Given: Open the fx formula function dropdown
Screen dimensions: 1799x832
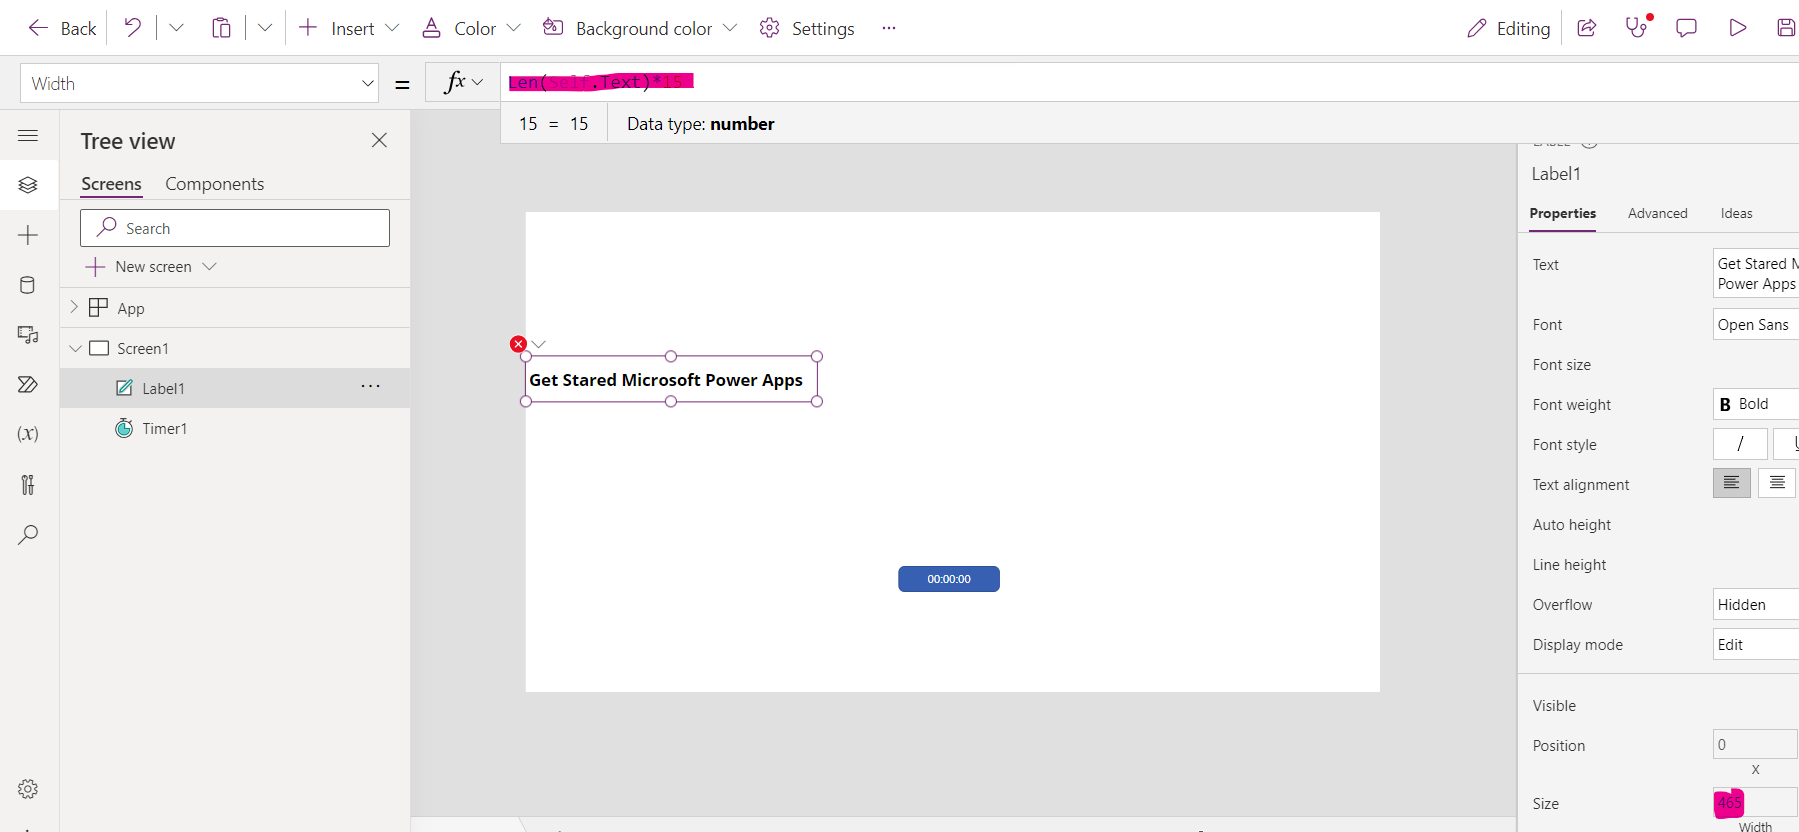Looking at the screenshot, I should [x=464, y=82].
